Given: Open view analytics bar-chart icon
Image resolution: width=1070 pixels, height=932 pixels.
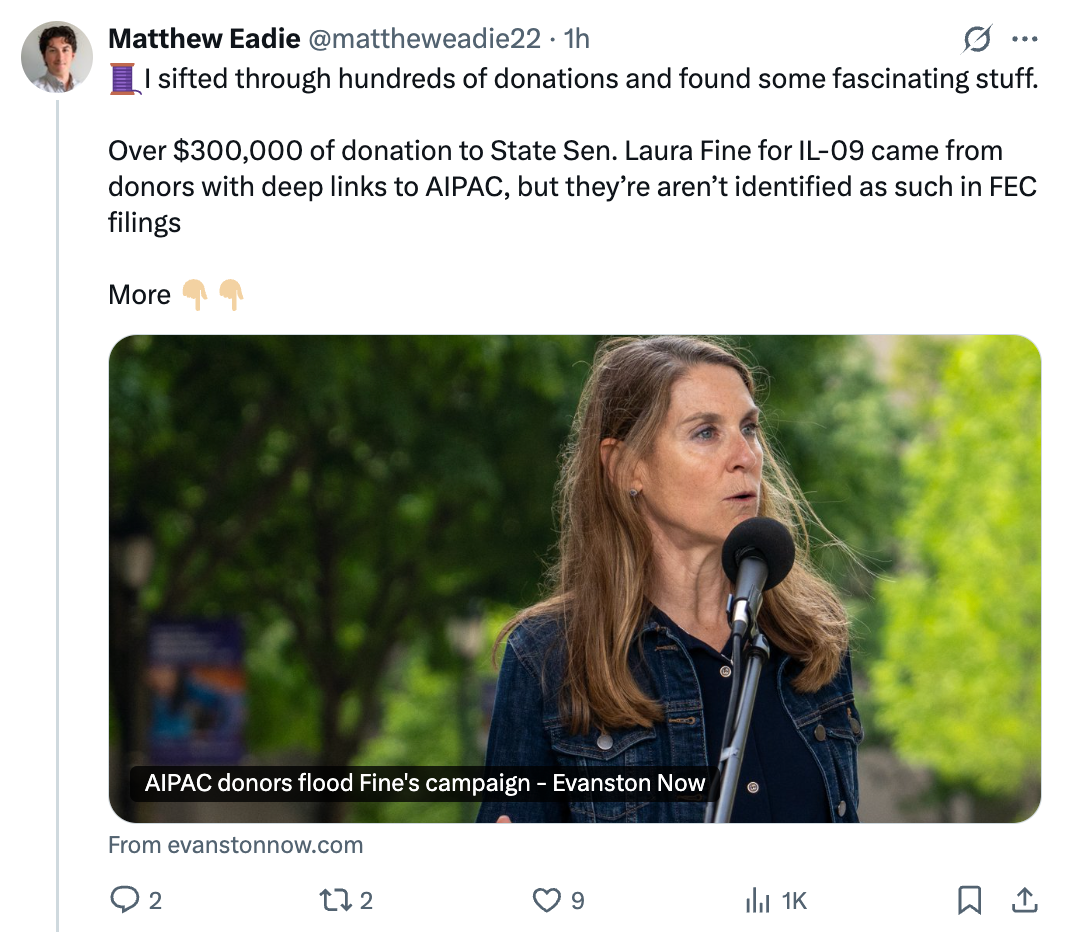Looking at the screenshot, I should (x=756, y=901).
